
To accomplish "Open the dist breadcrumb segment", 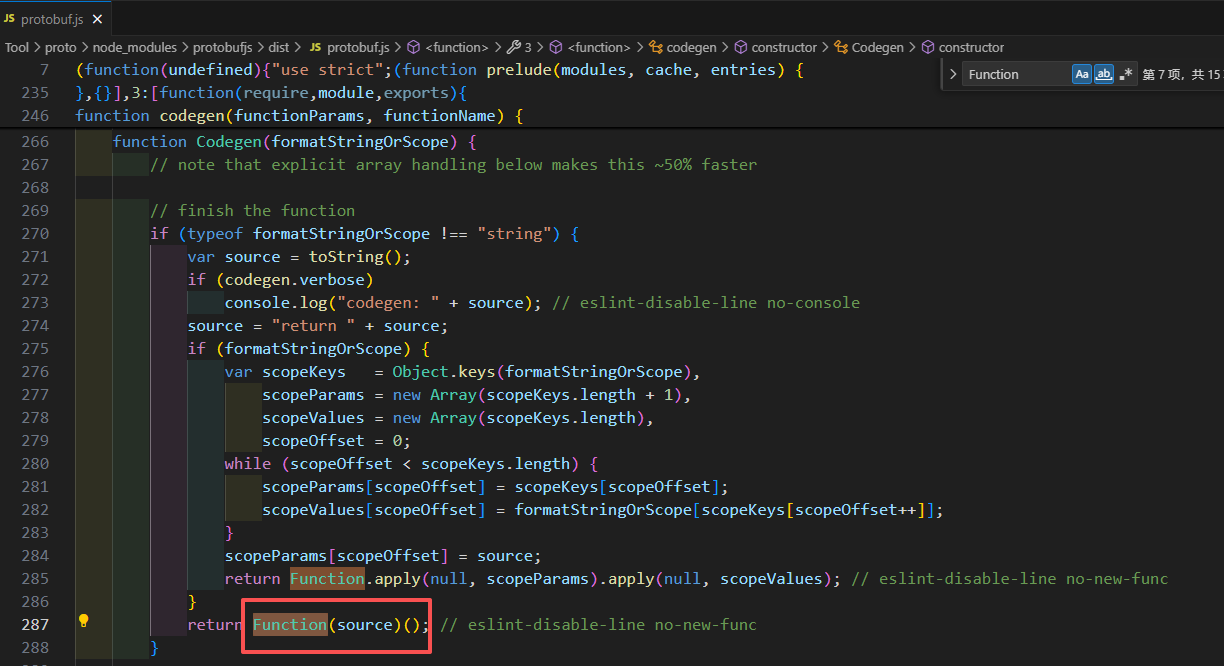I will click(279, 47).
